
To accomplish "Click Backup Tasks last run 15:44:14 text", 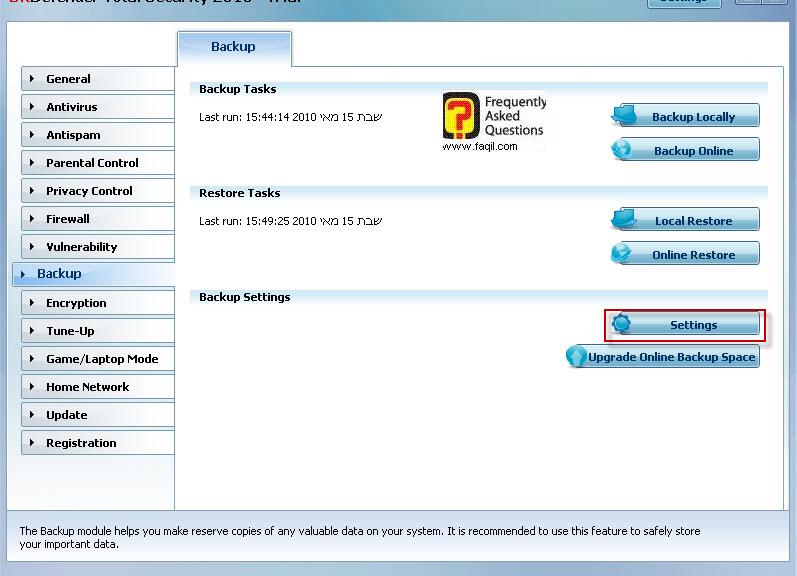I will click(x=290, y=117).
